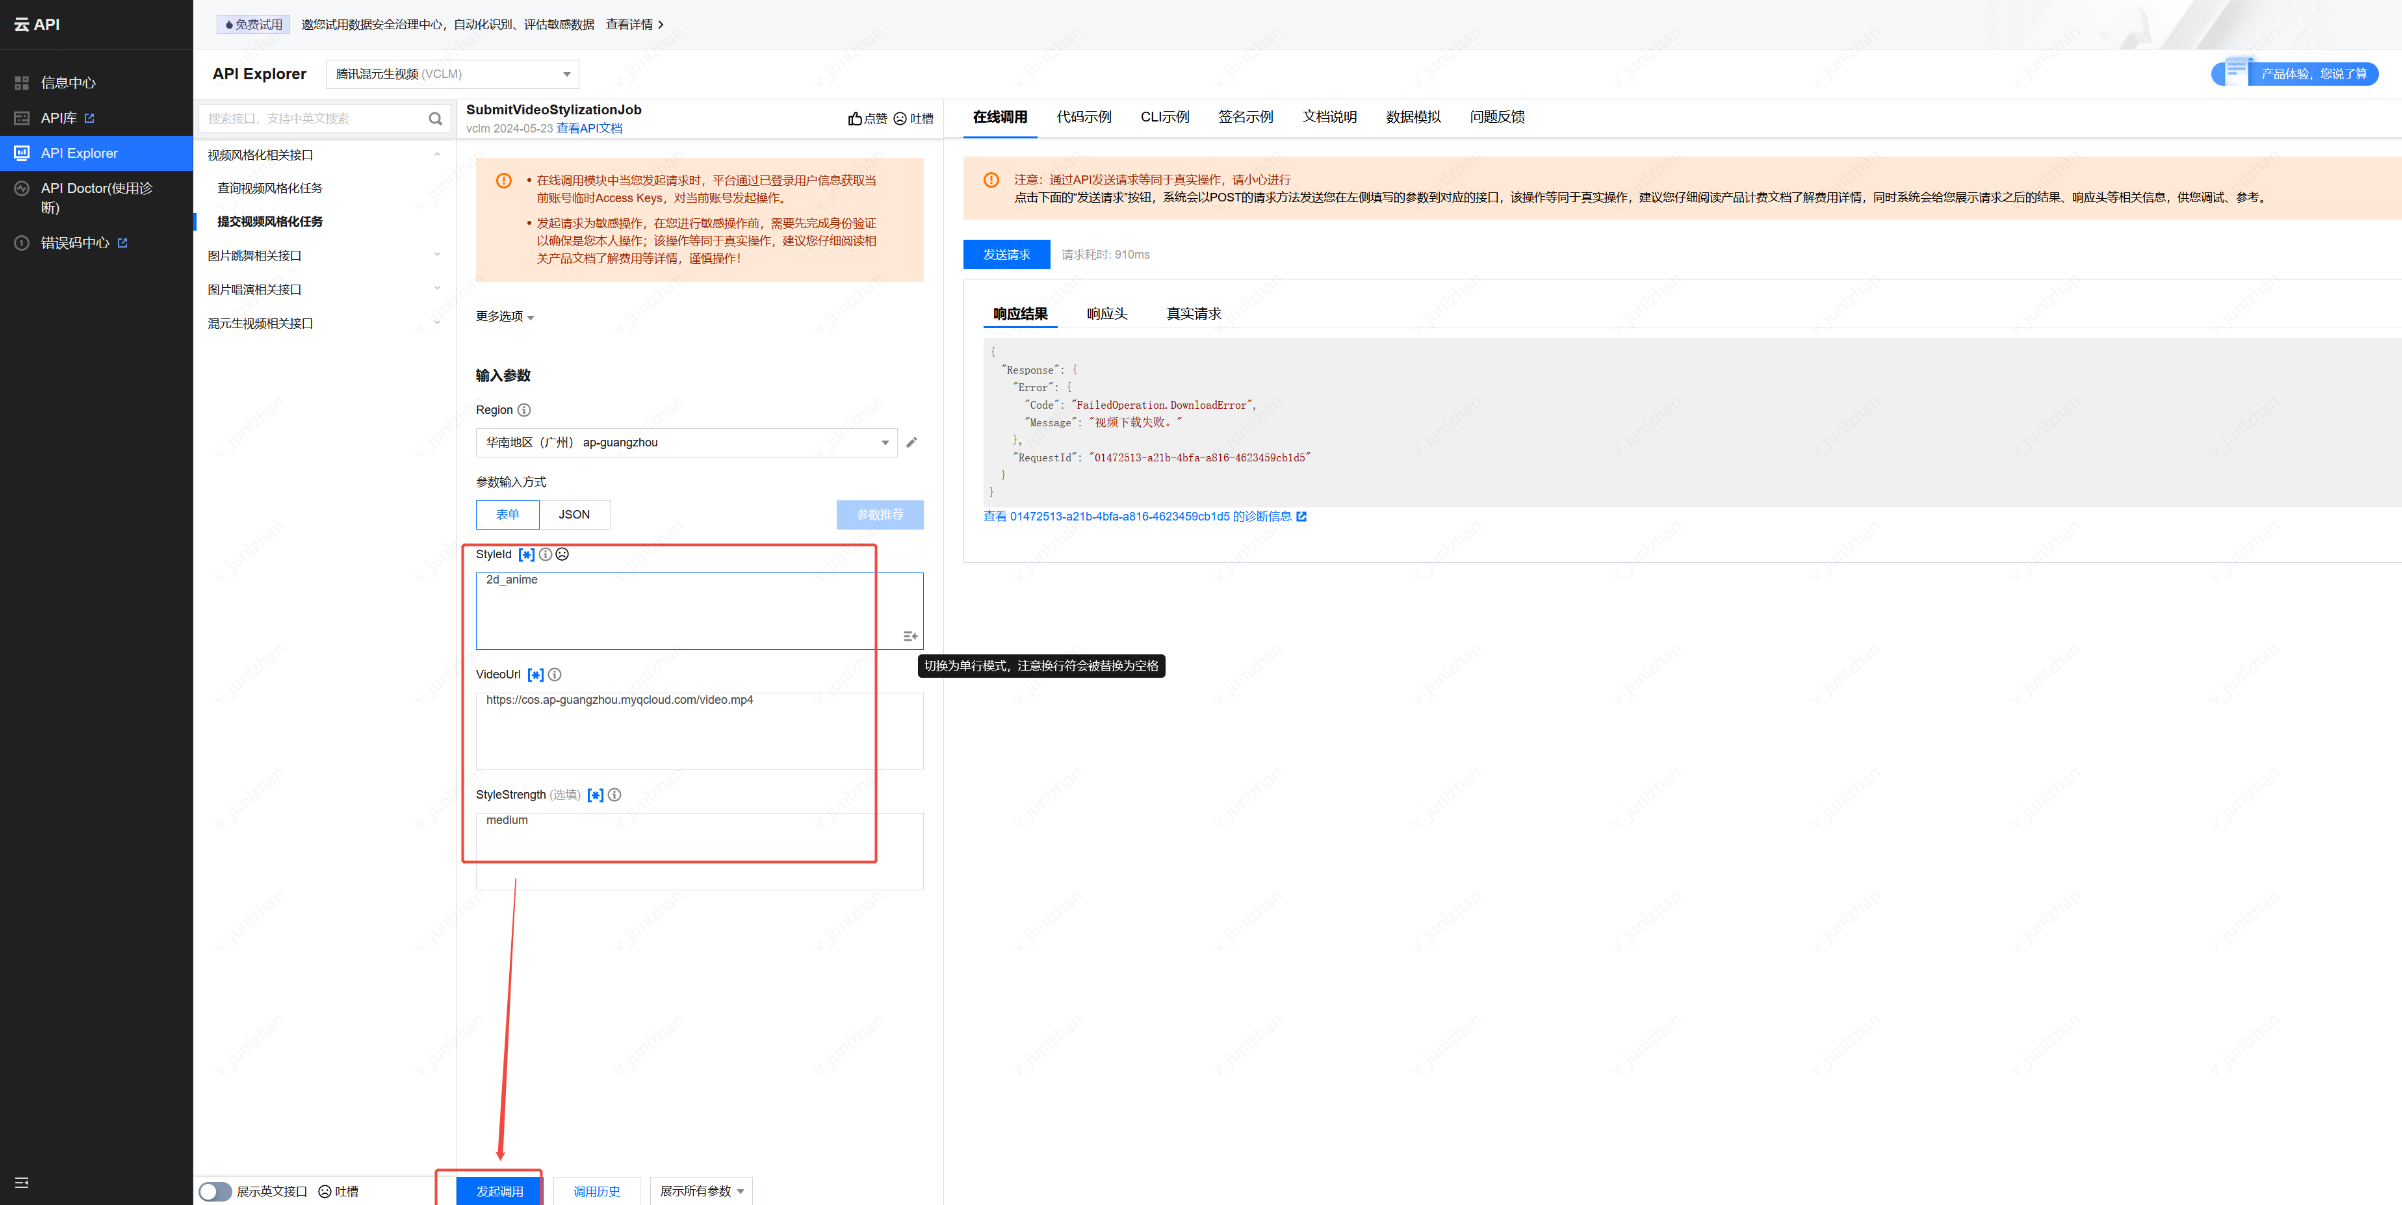Open the 腾讯混元生视频 product dropdown
The width and height of the screenshot is (2402, 1205).
pyautogui.click(x=452, y=74)
